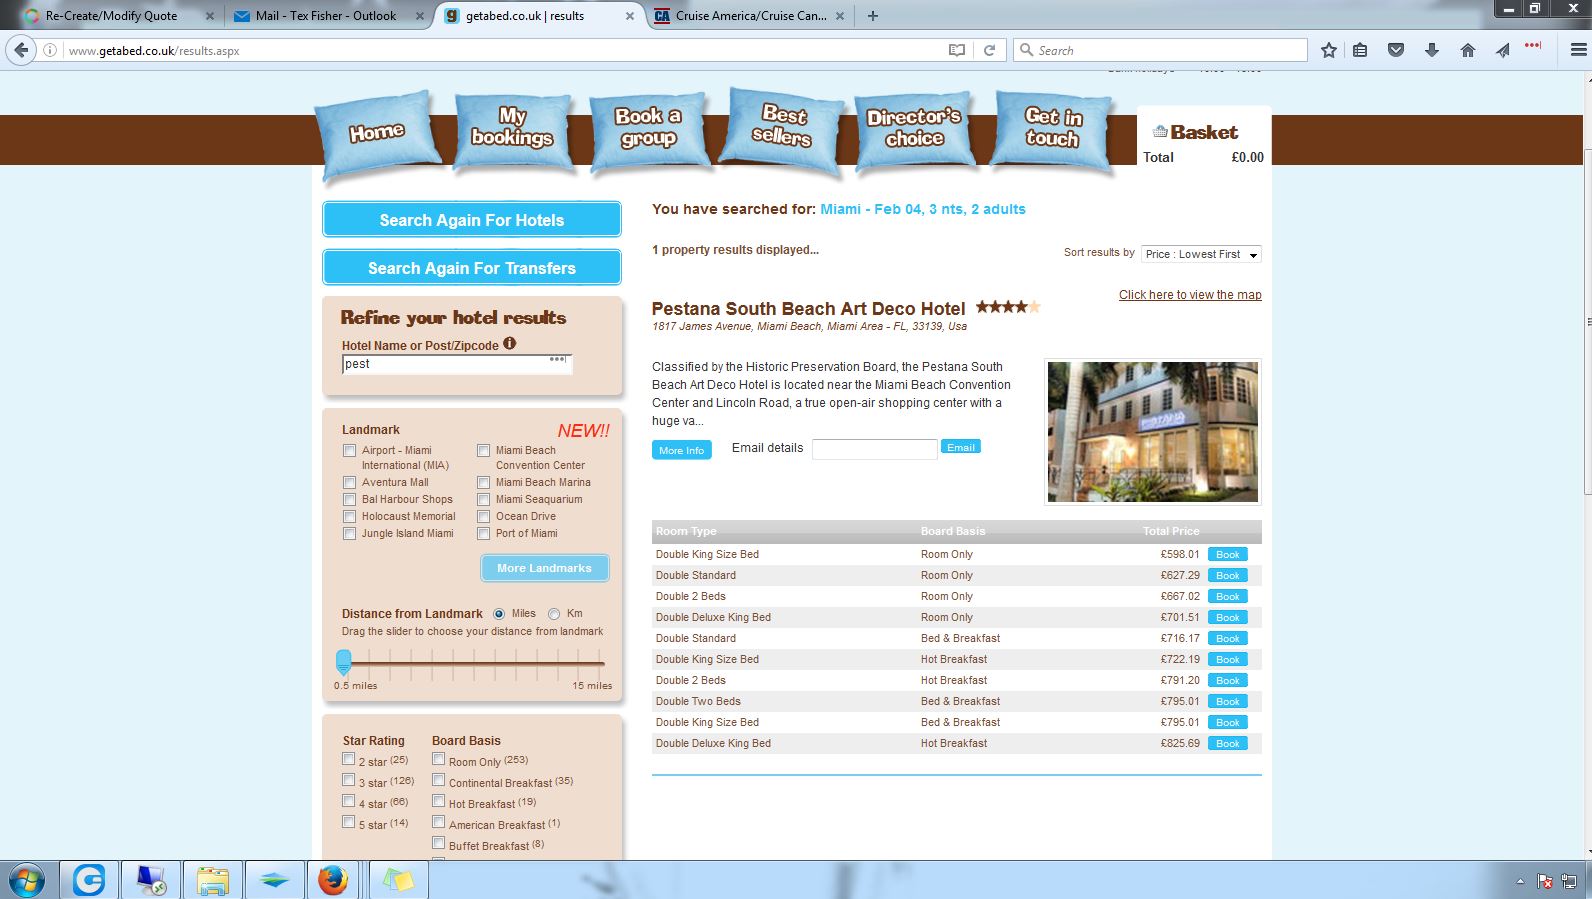Tick the Ocean Drive checkbox
Viewport: 1592px width, 899px height.
click(x=483, y=517)
